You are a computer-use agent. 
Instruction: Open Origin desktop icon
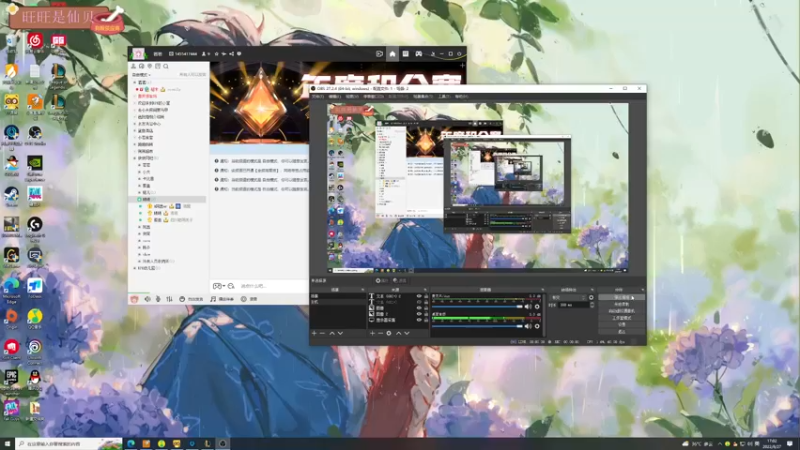[x=11, y=318]
